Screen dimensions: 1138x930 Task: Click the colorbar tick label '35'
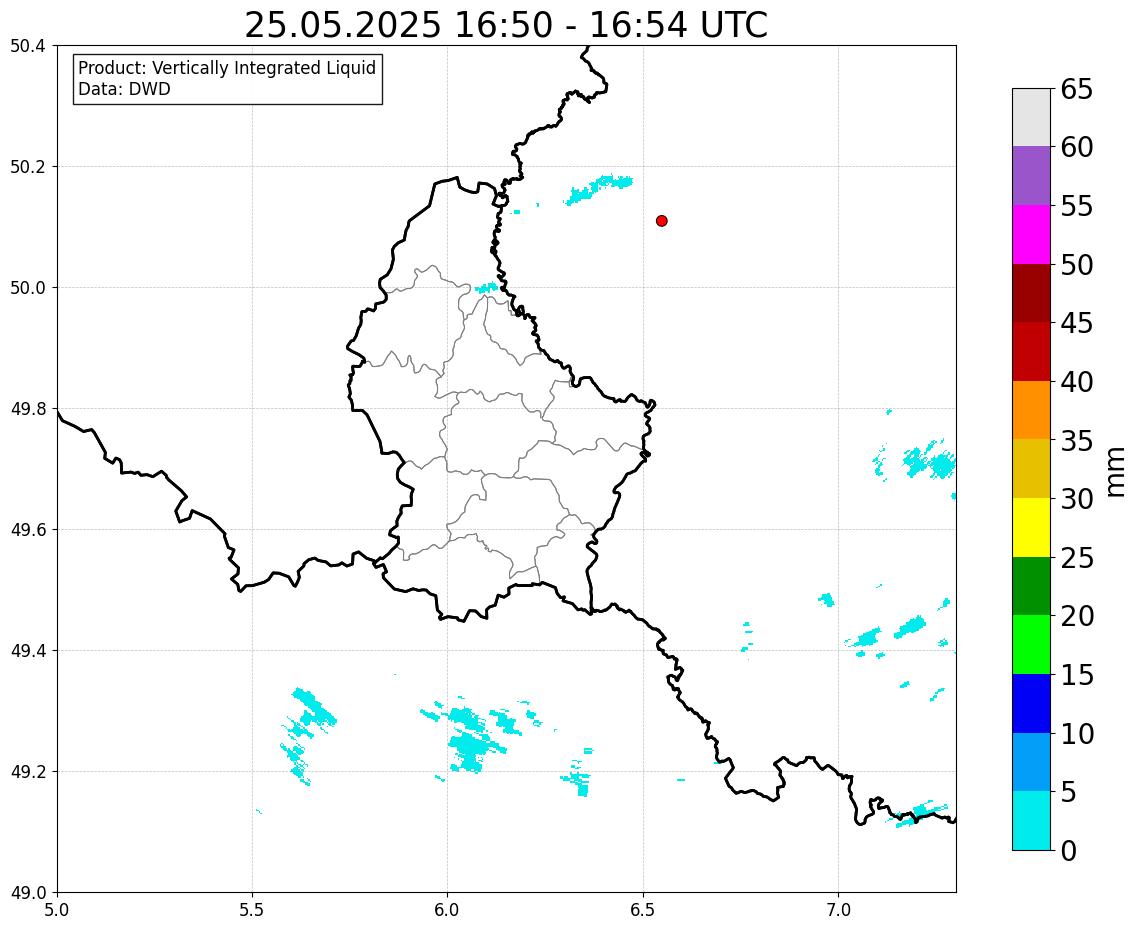pos(1077,441)
